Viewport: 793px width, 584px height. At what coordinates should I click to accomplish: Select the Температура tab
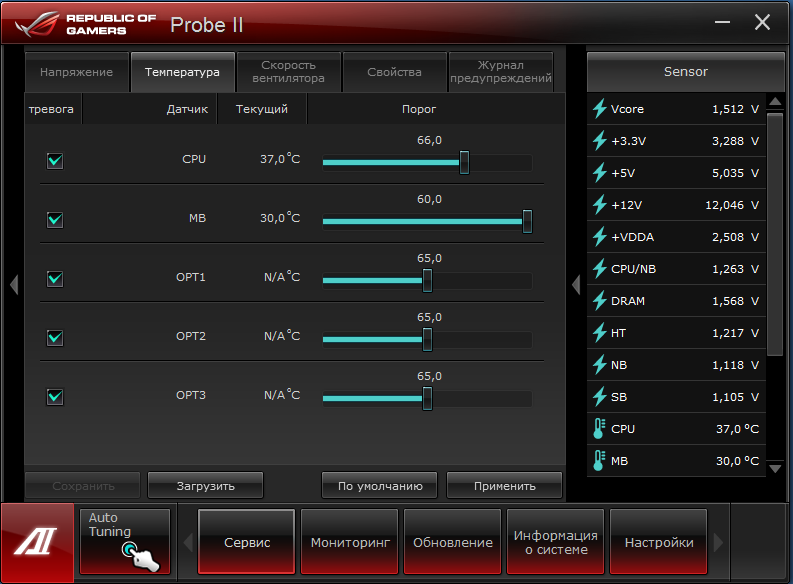point(183,72)
